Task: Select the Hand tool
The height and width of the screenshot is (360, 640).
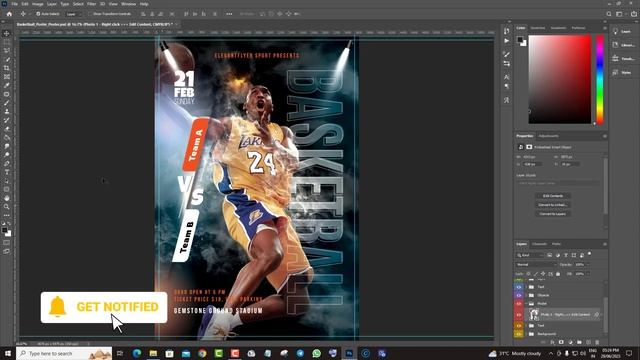Action: 7,198
